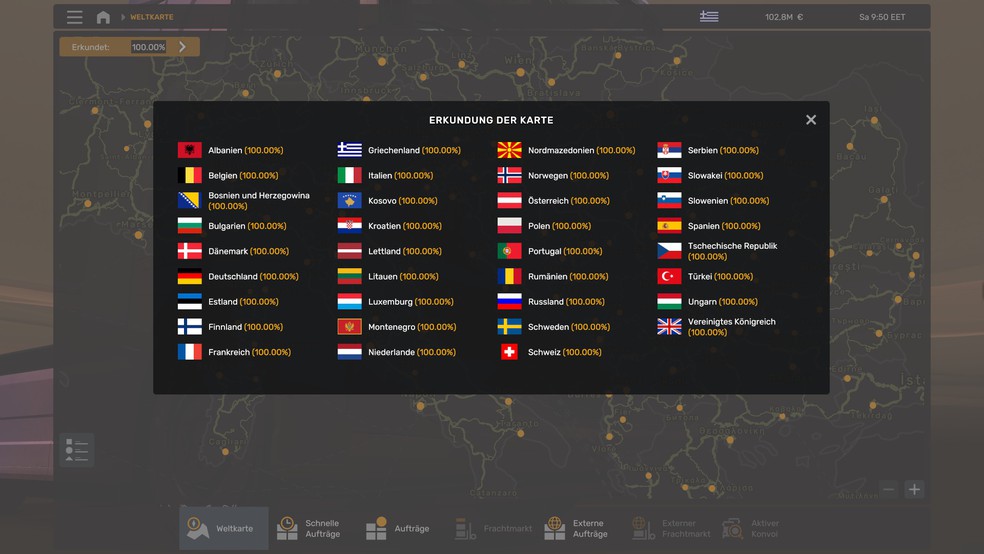Open the hamburger main menu
This screenshot has width=984, height=554.
tap(75, 17)
